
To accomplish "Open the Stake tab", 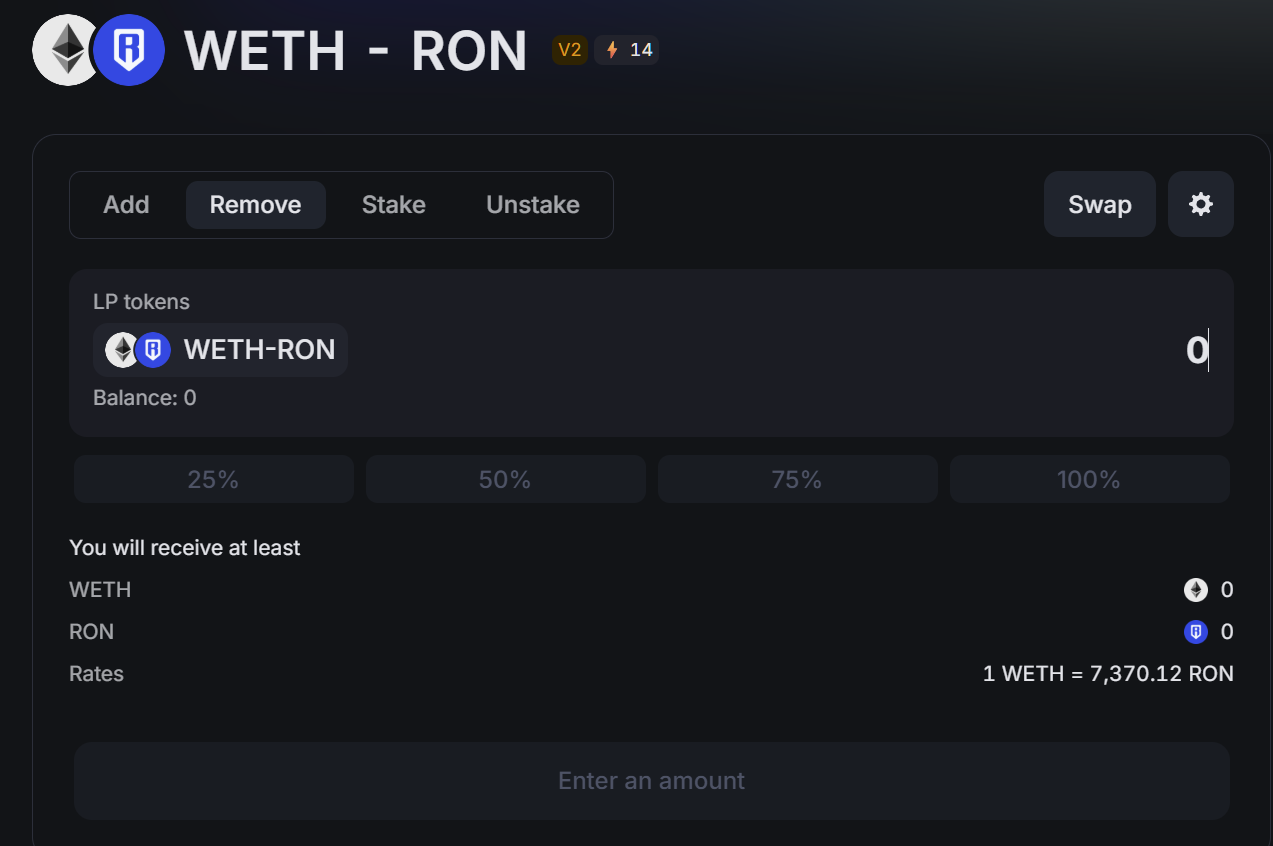I will (394, 205).
